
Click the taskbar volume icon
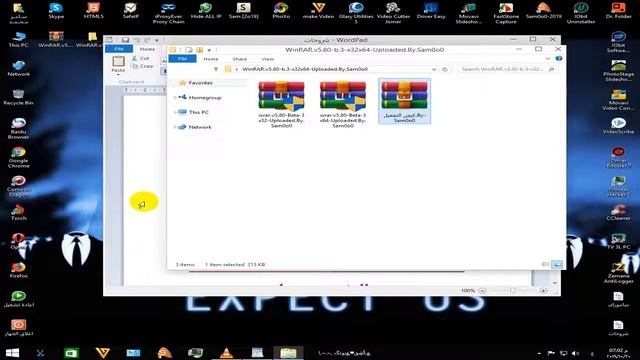click(576, 353)
